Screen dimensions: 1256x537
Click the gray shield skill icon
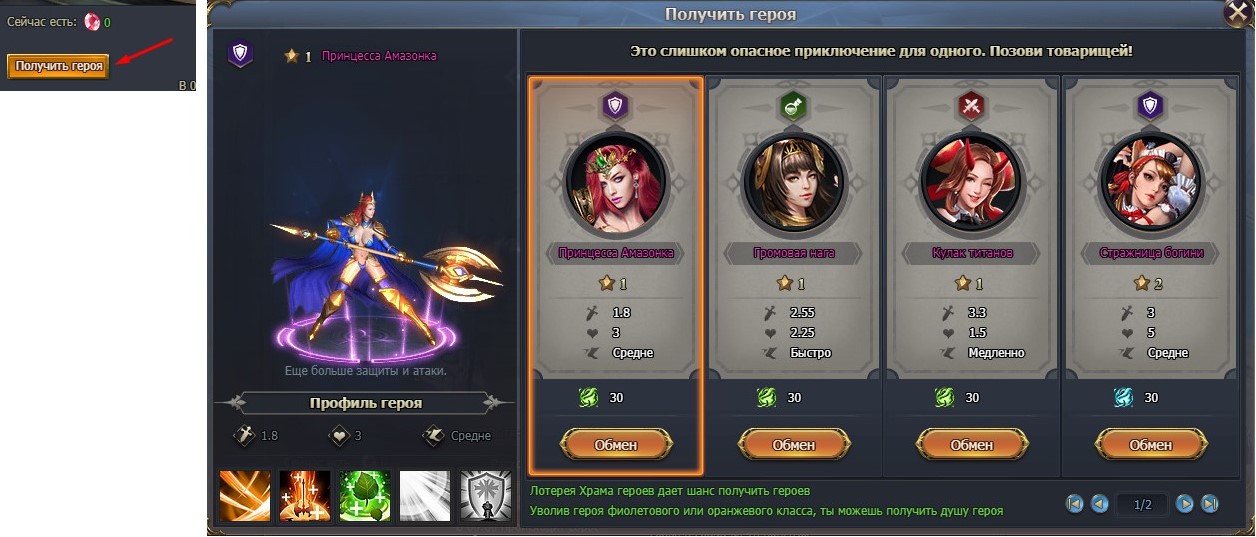click(486, 496)
